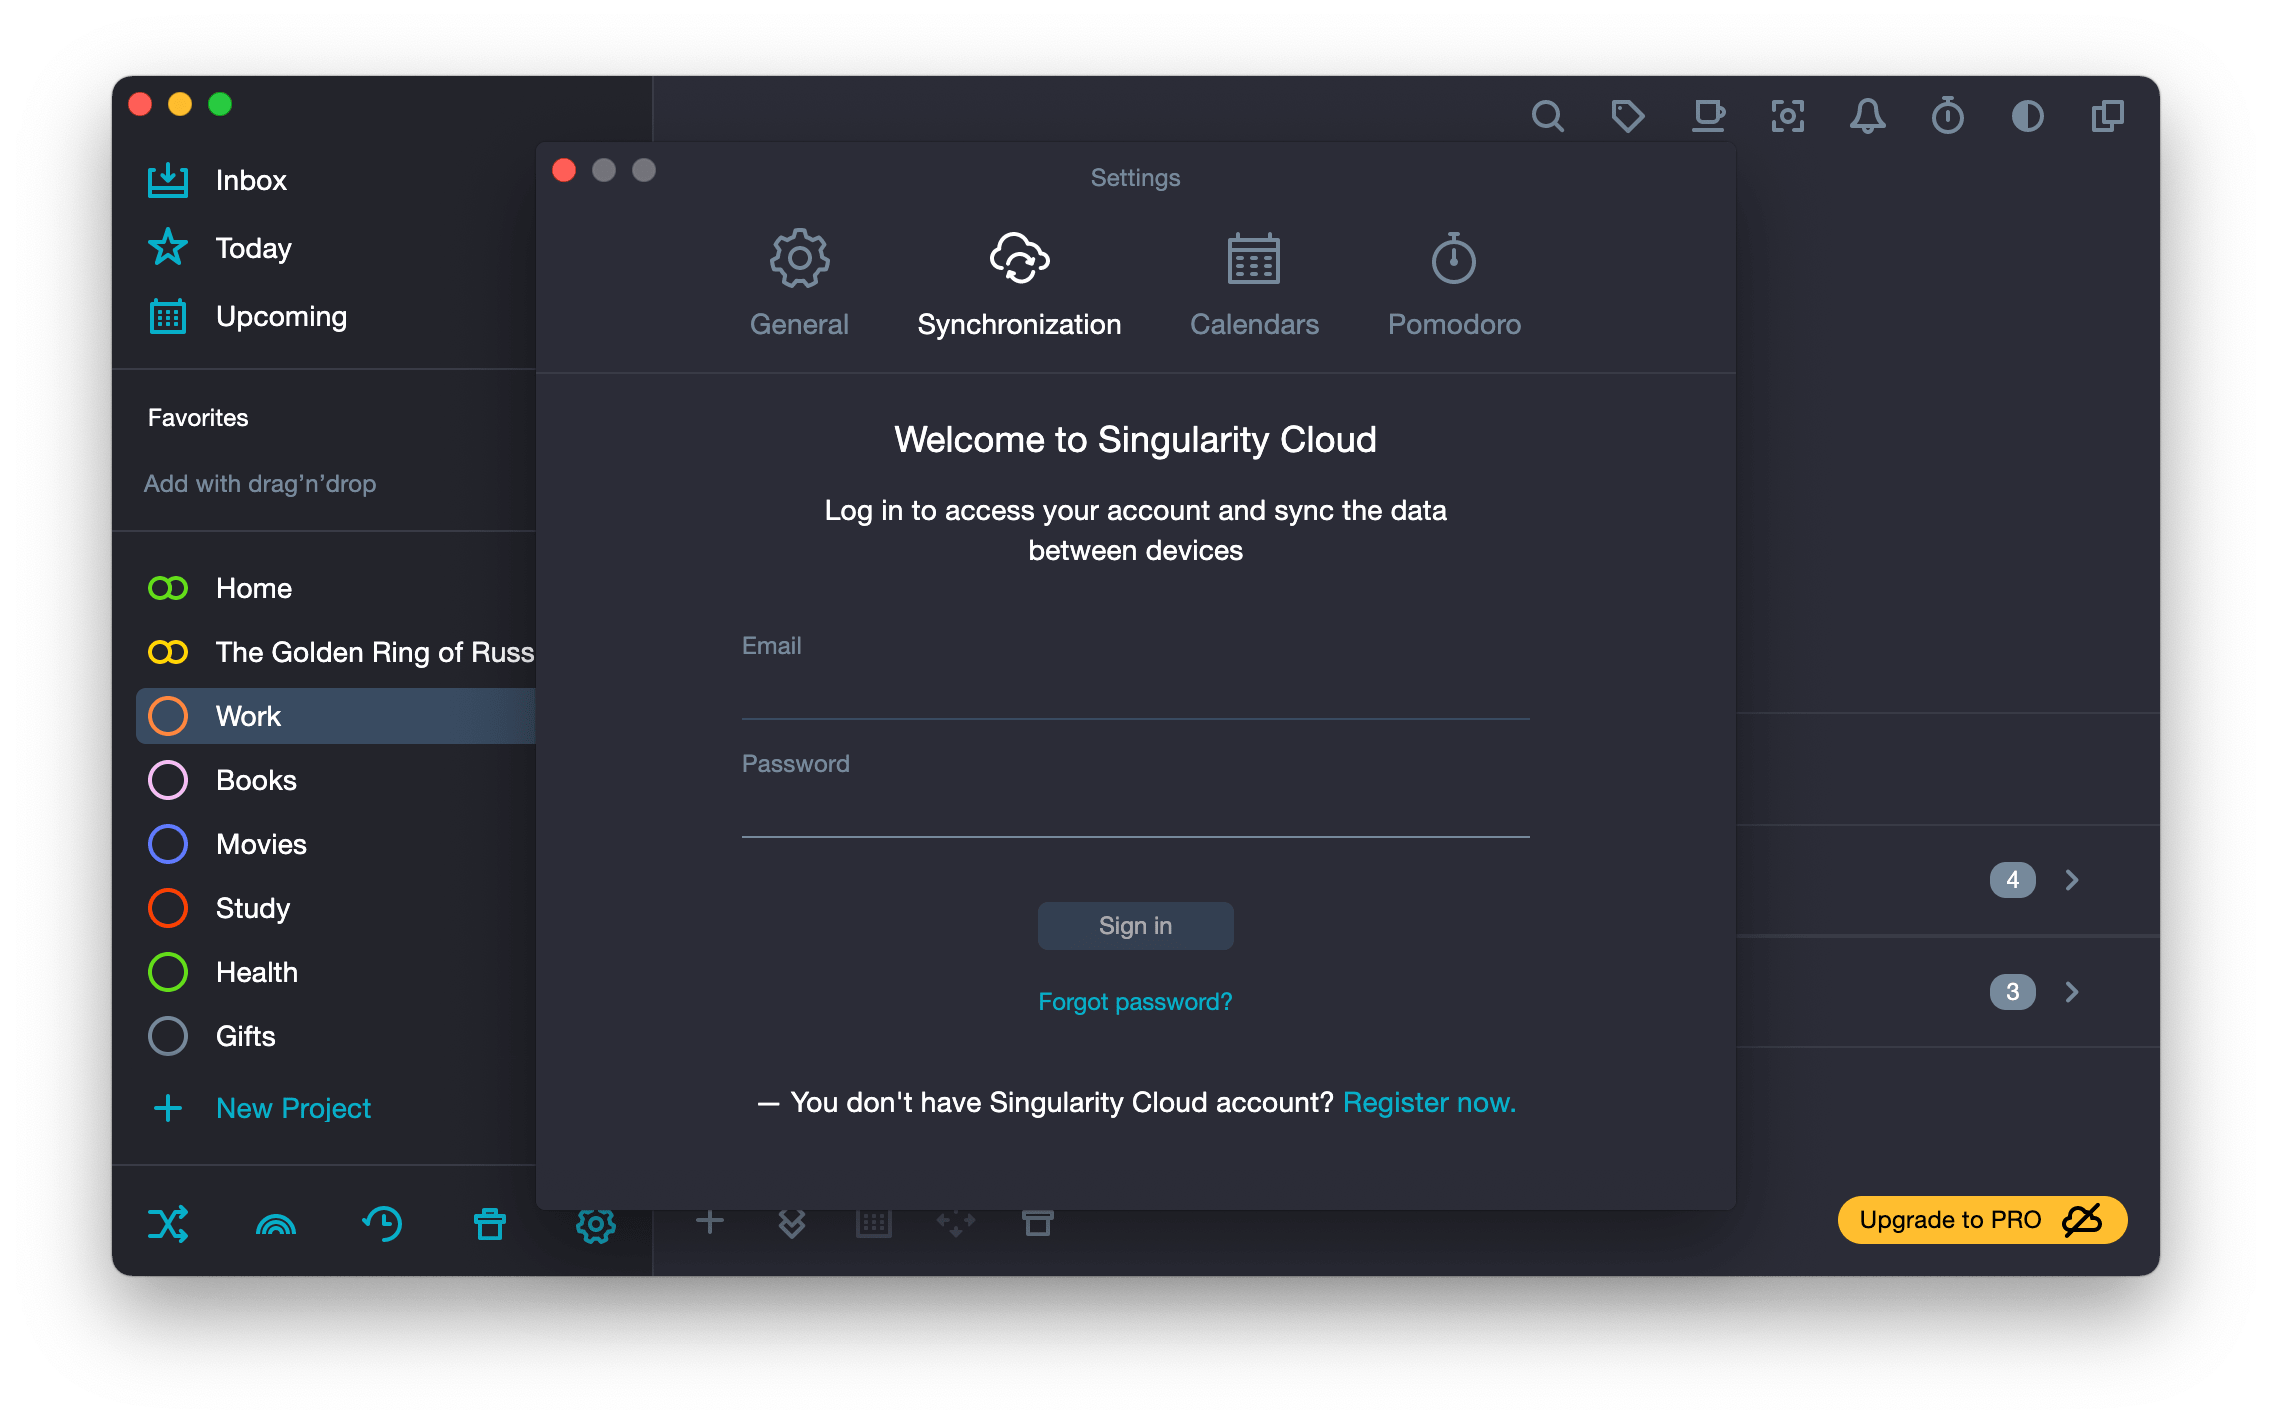Close the Settings window

[564, 170]
